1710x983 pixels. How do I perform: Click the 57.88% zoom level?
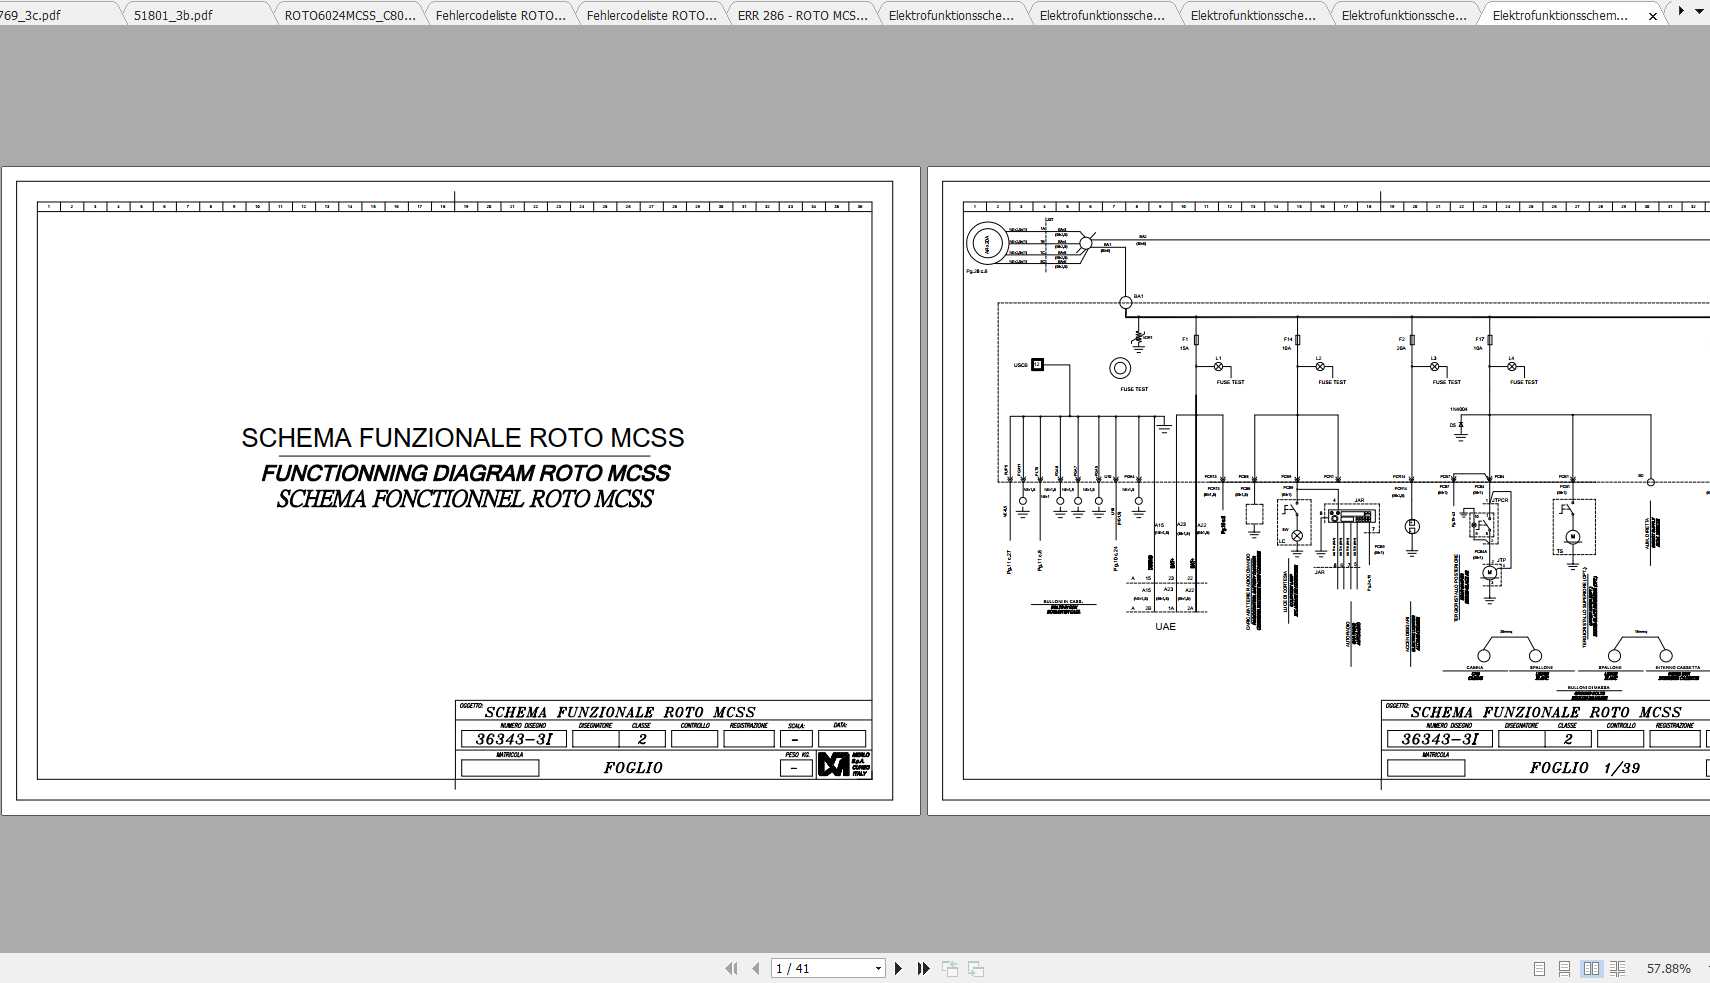click(1668, 968)
